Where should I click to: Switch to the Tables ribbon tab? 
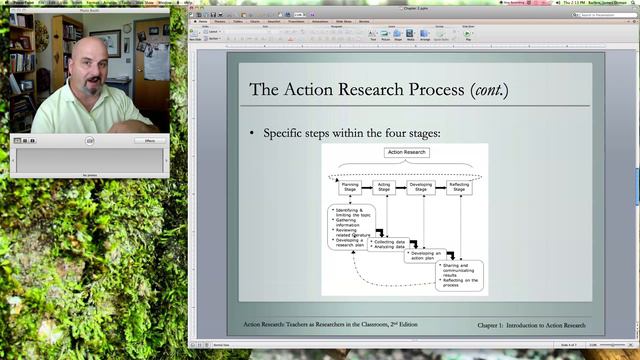pos(238,21)
